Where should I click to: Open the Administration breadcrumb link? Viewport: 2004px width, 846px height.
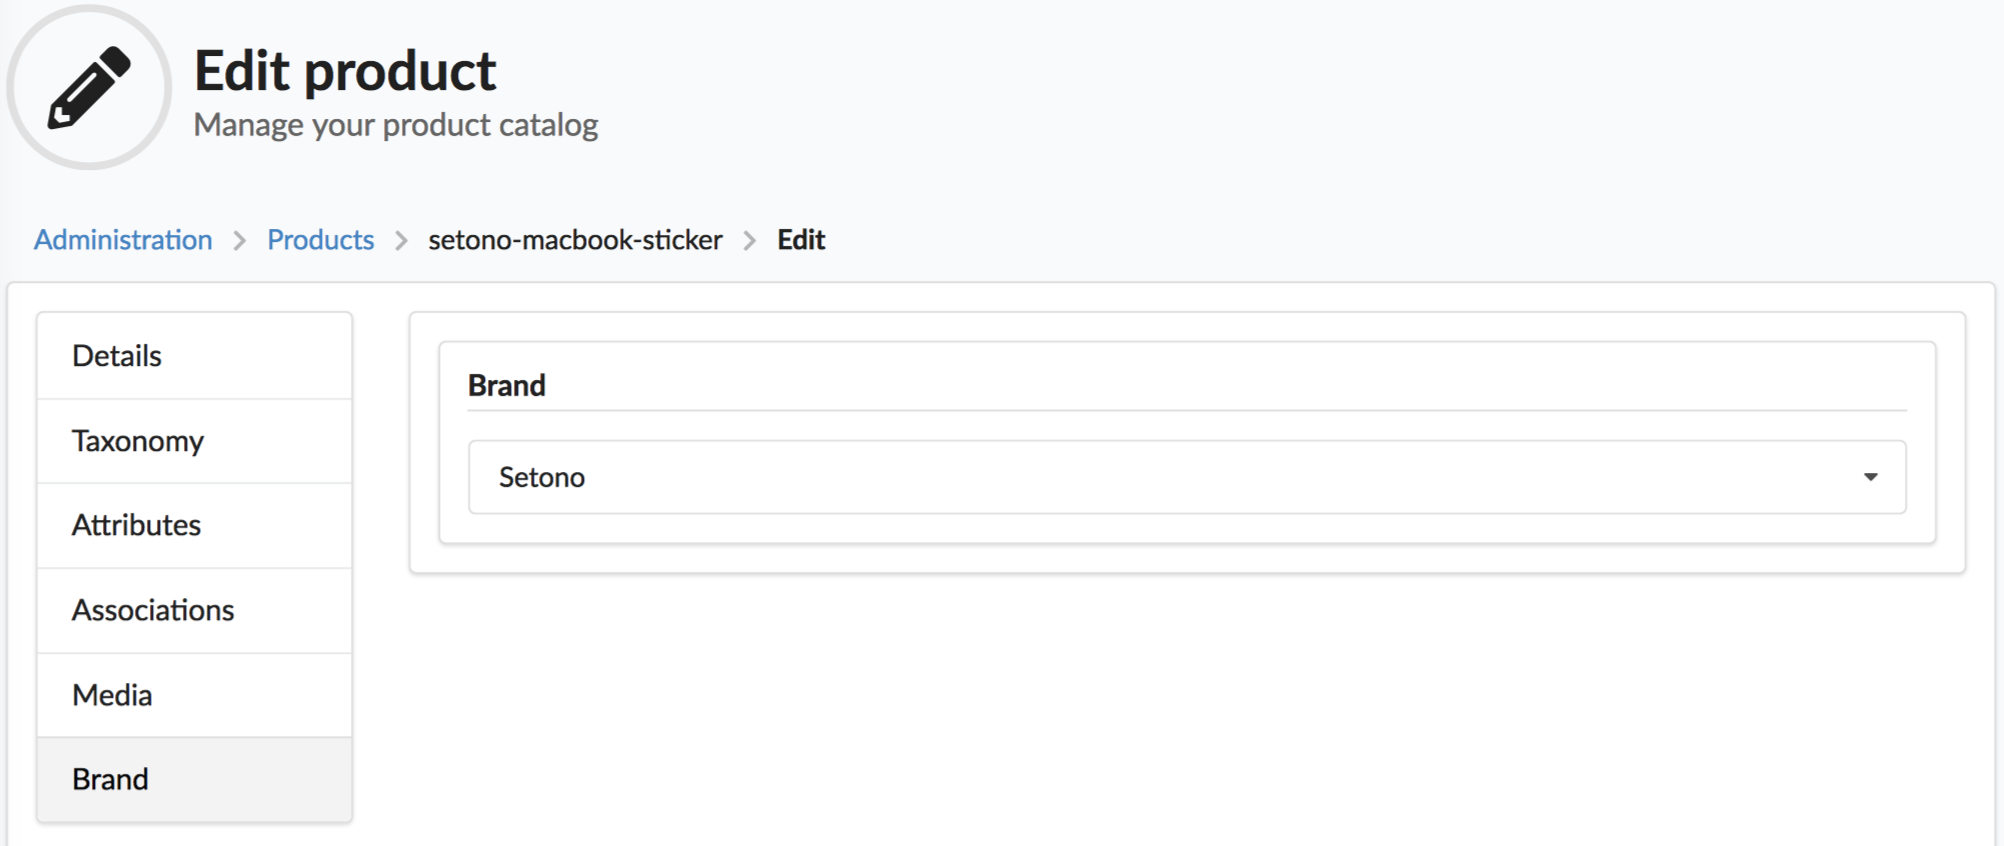tap(123, 240)
